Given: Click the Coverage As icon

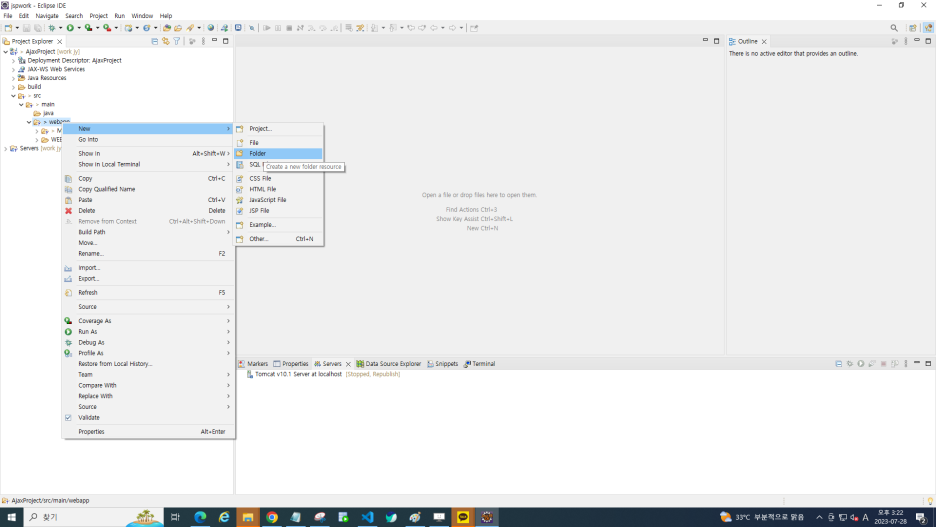Looking at the screenshot, I should pyautogui.click(x=69, y=321).
